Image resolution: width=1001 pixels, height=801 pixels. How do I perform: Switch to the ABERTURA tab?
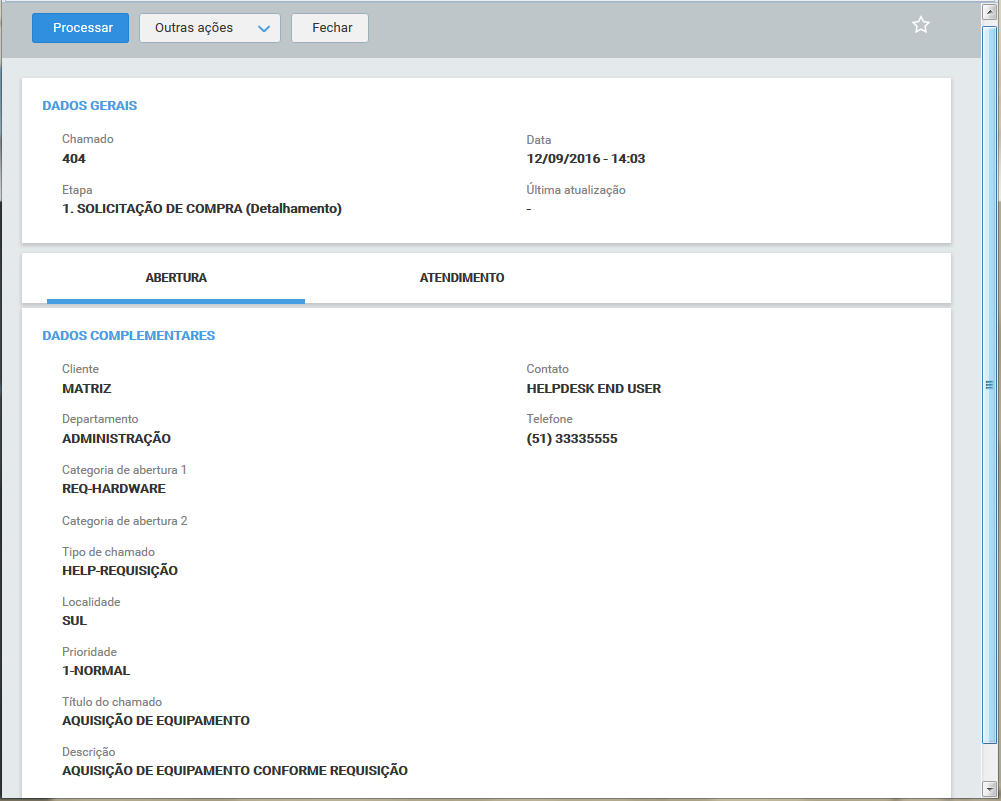[176, 278]
